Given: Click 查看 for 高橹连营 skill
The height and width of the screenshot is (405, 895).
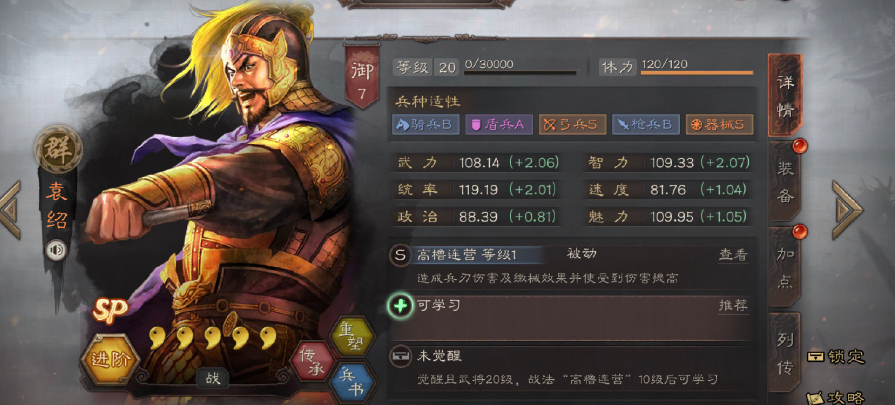Looking at the screenshot, I should coord(733,255).
